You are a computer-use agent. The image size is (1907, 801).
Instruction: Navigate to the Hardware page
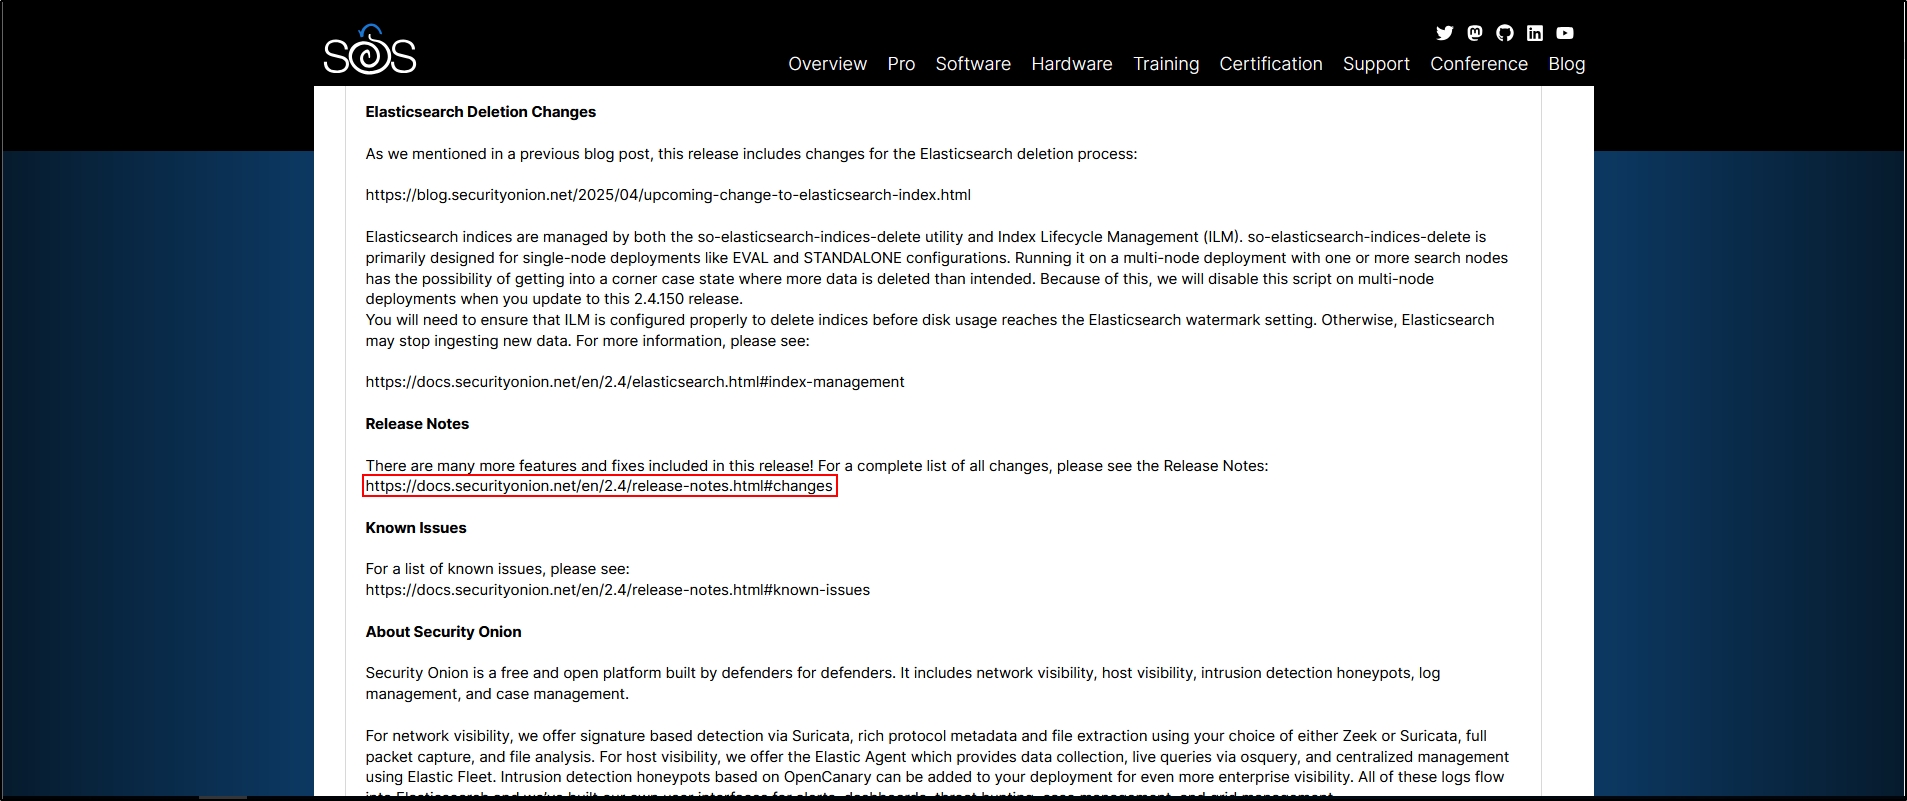coord(1071,64)
